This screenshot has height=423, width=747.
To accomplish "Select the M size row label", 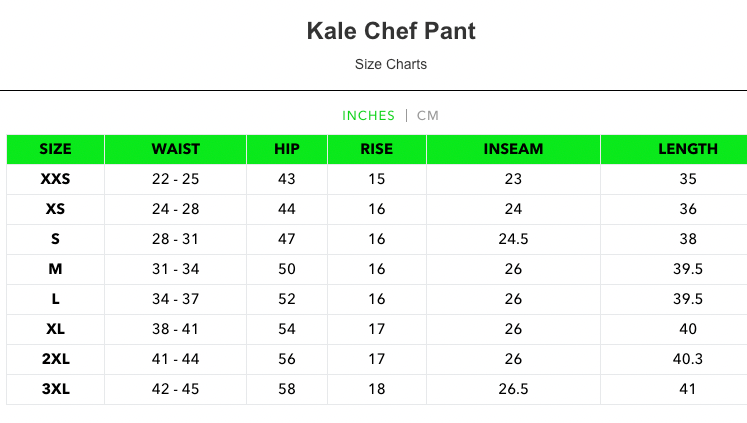I will pos(55,270).
